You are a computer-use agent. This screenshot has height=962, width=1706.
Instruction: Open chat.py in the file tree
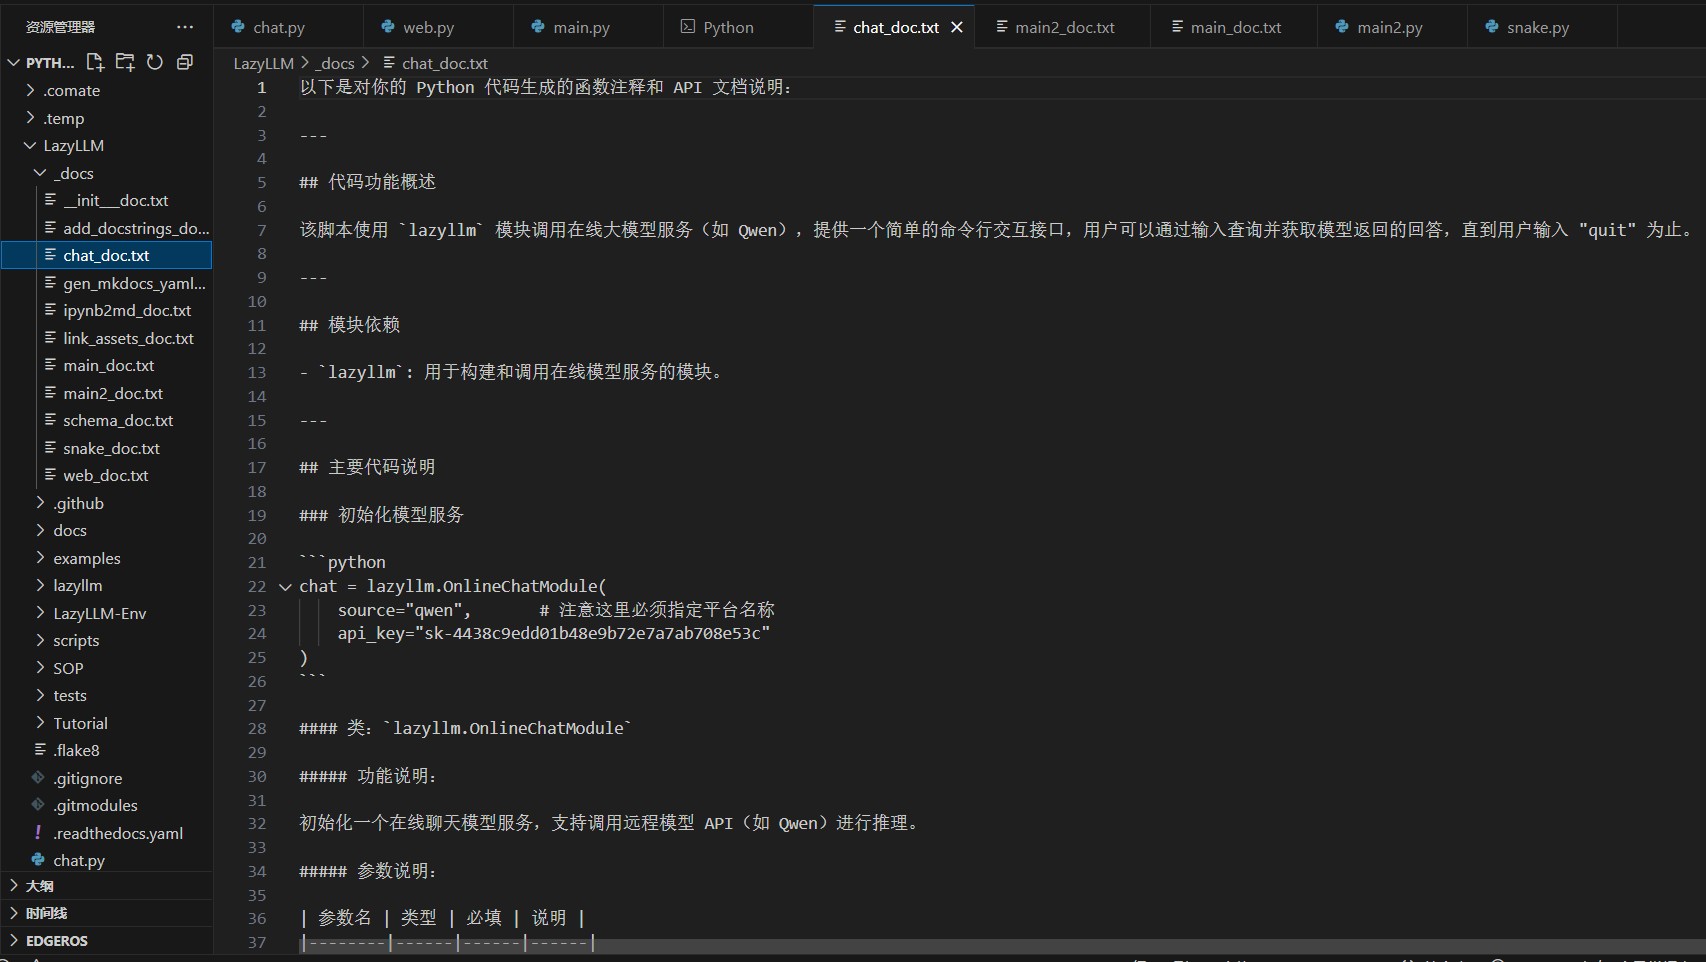point(106,860)
